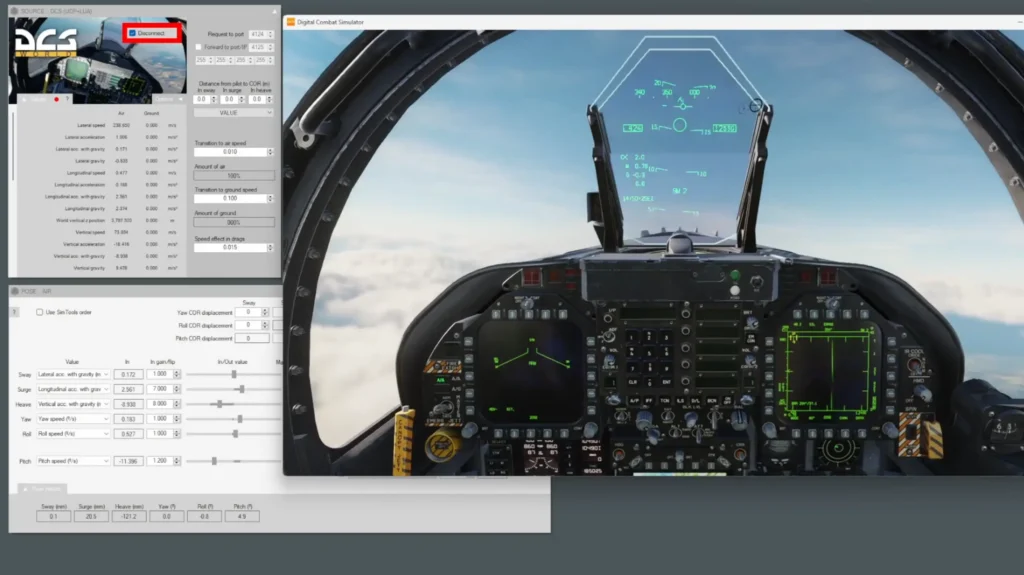Image resolution: width=1024 pixels, height=575 pixels.
Task: Click the Heave (mm) result field -121.2
Action: coord(129,516)
